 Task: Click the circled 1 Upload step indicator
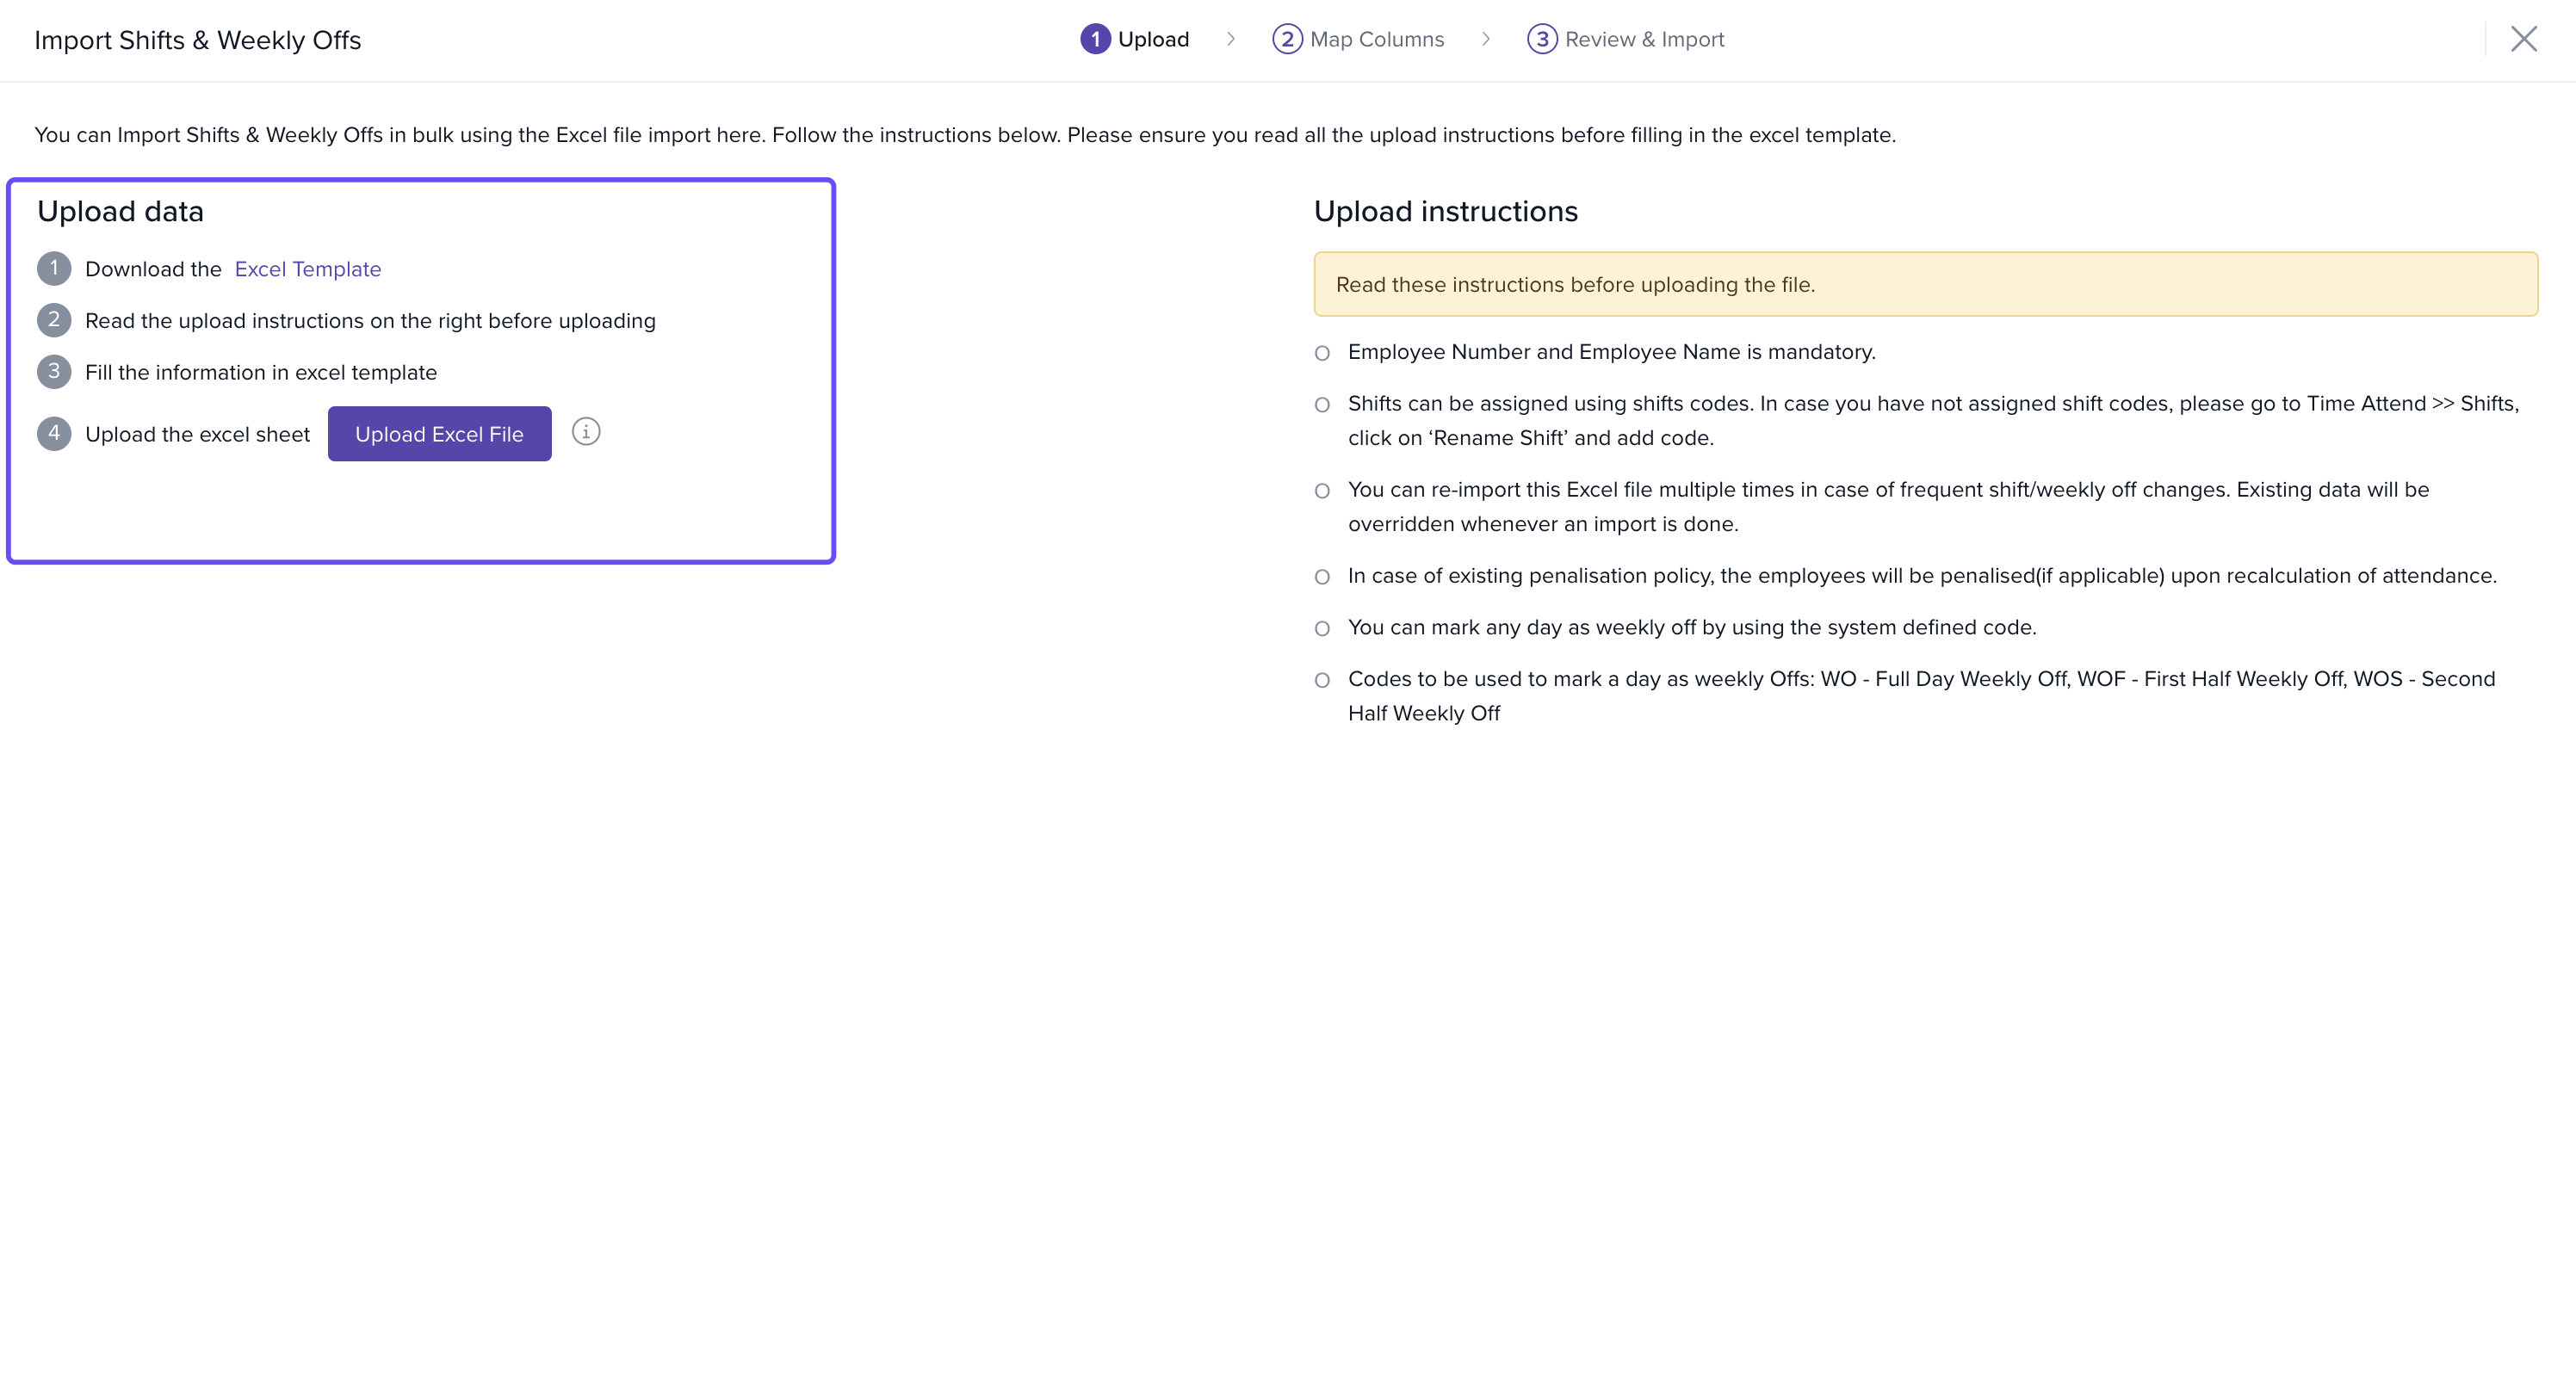1097,39
